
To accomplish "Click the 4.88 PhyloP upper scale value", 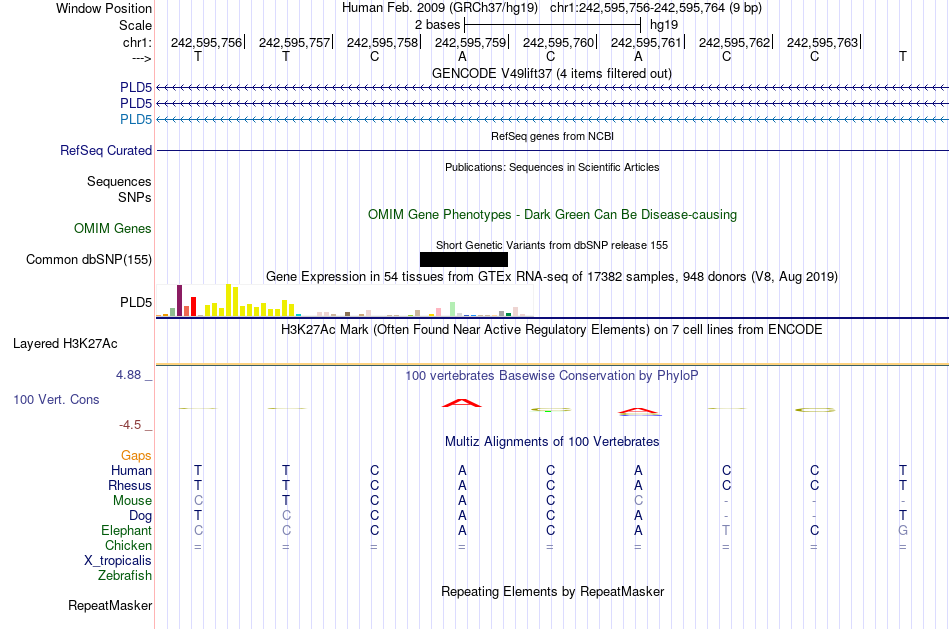I will (128, 375).
